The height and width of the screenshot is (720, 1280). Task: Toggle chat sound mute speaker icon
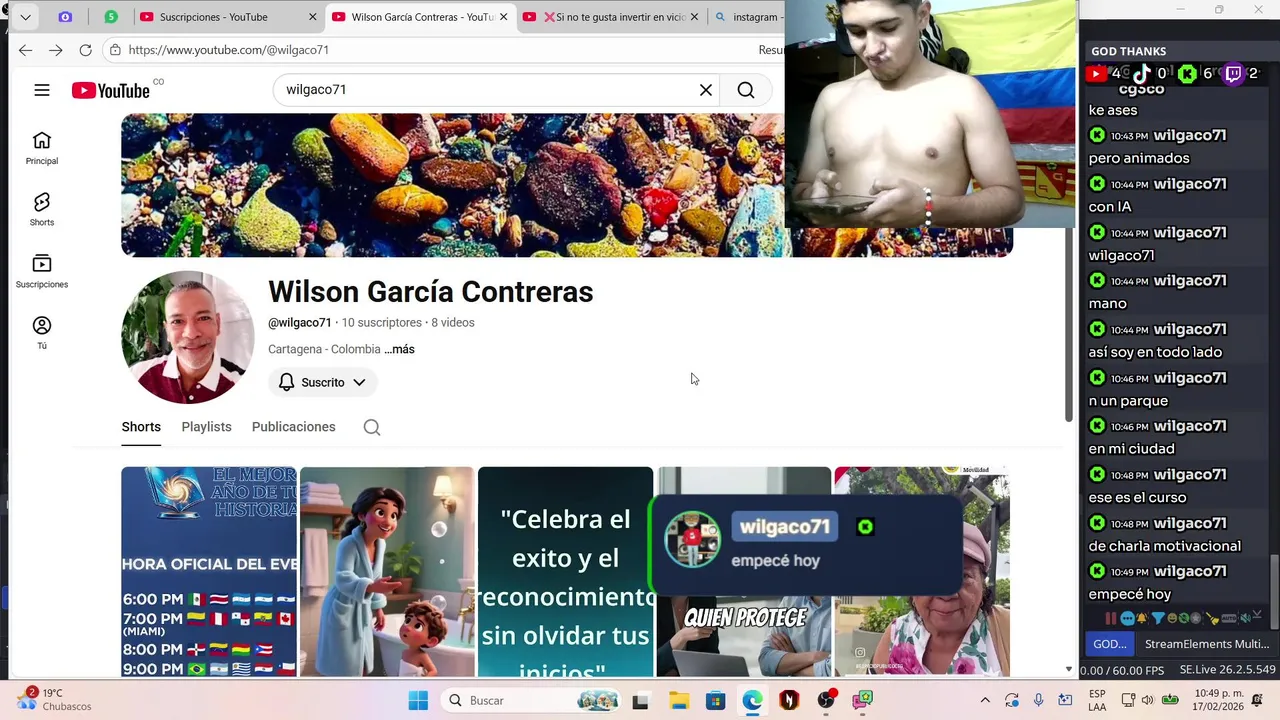click(1245, 618)
